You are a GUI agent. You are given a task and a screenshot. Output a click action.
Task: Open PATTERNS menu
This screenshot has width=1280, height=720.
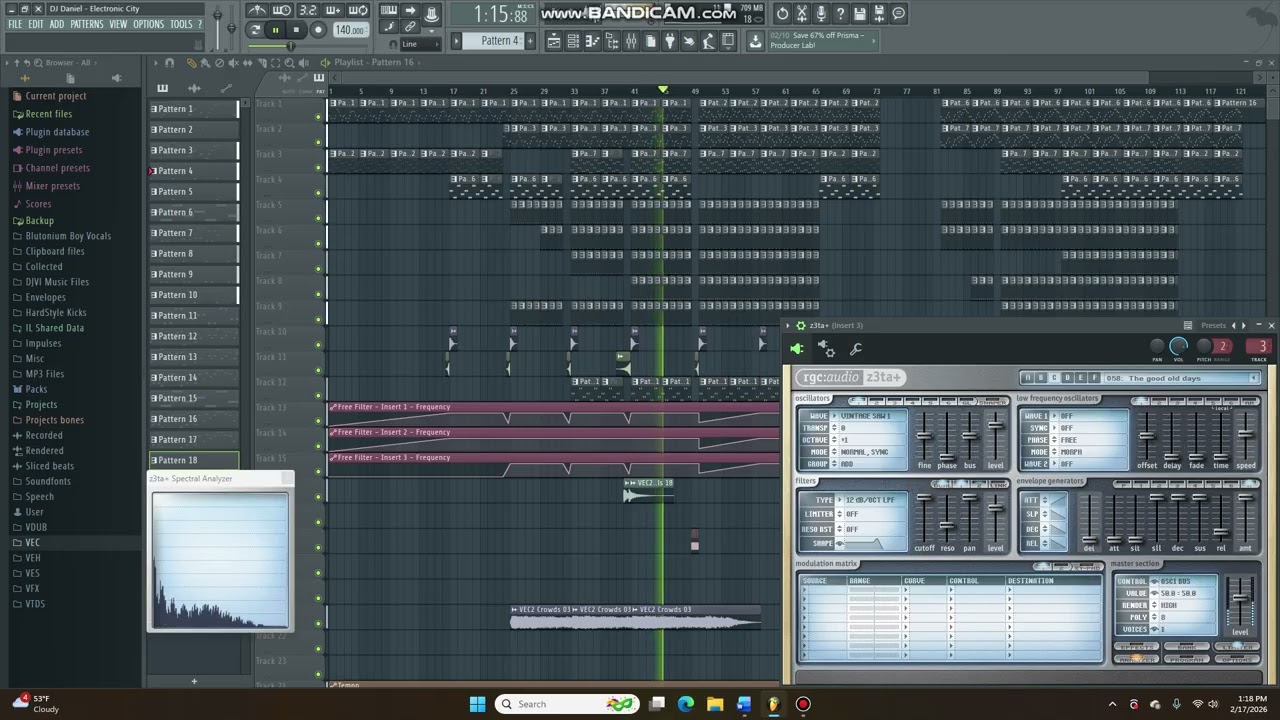point(87,24)
